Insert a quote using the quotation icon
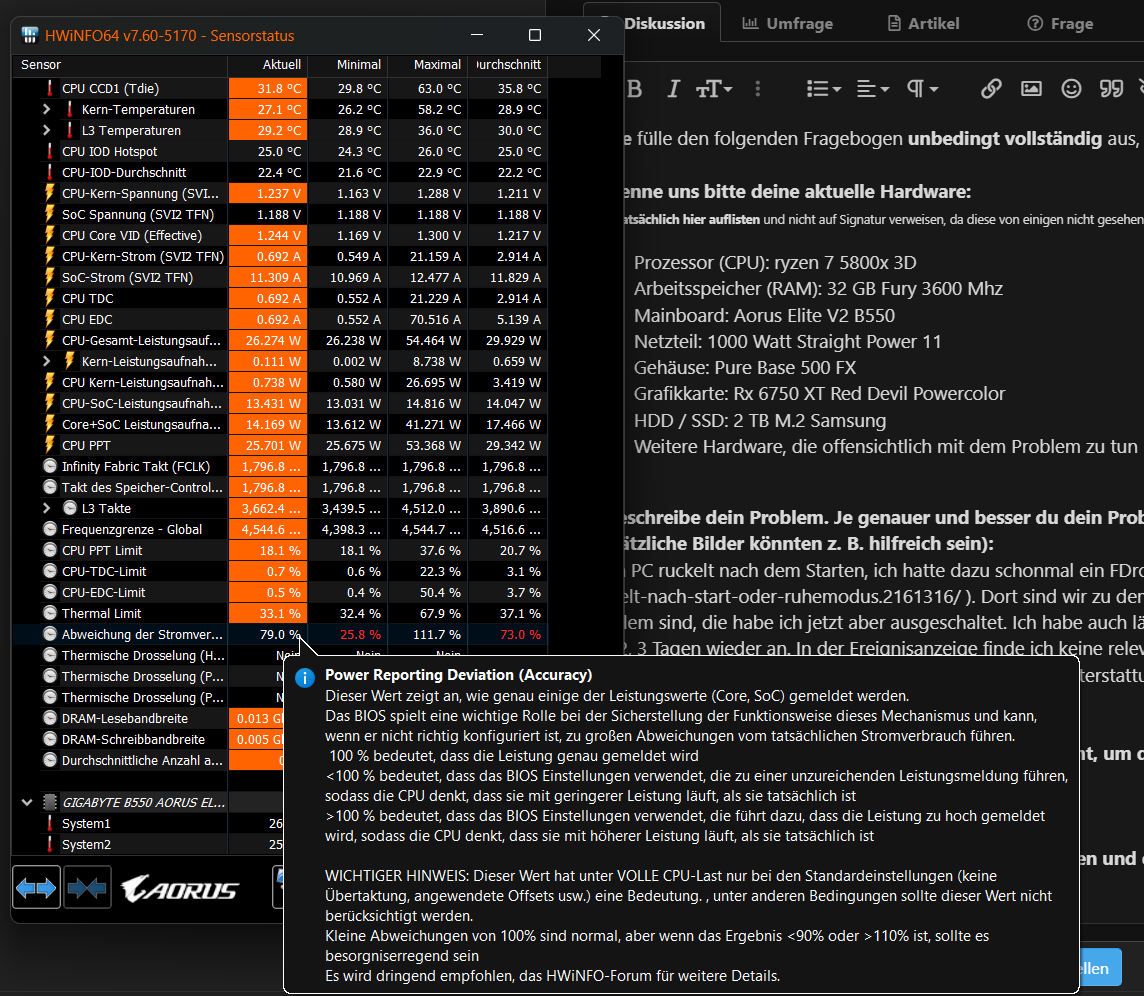1144x996 pixels. click(1111, 89)
